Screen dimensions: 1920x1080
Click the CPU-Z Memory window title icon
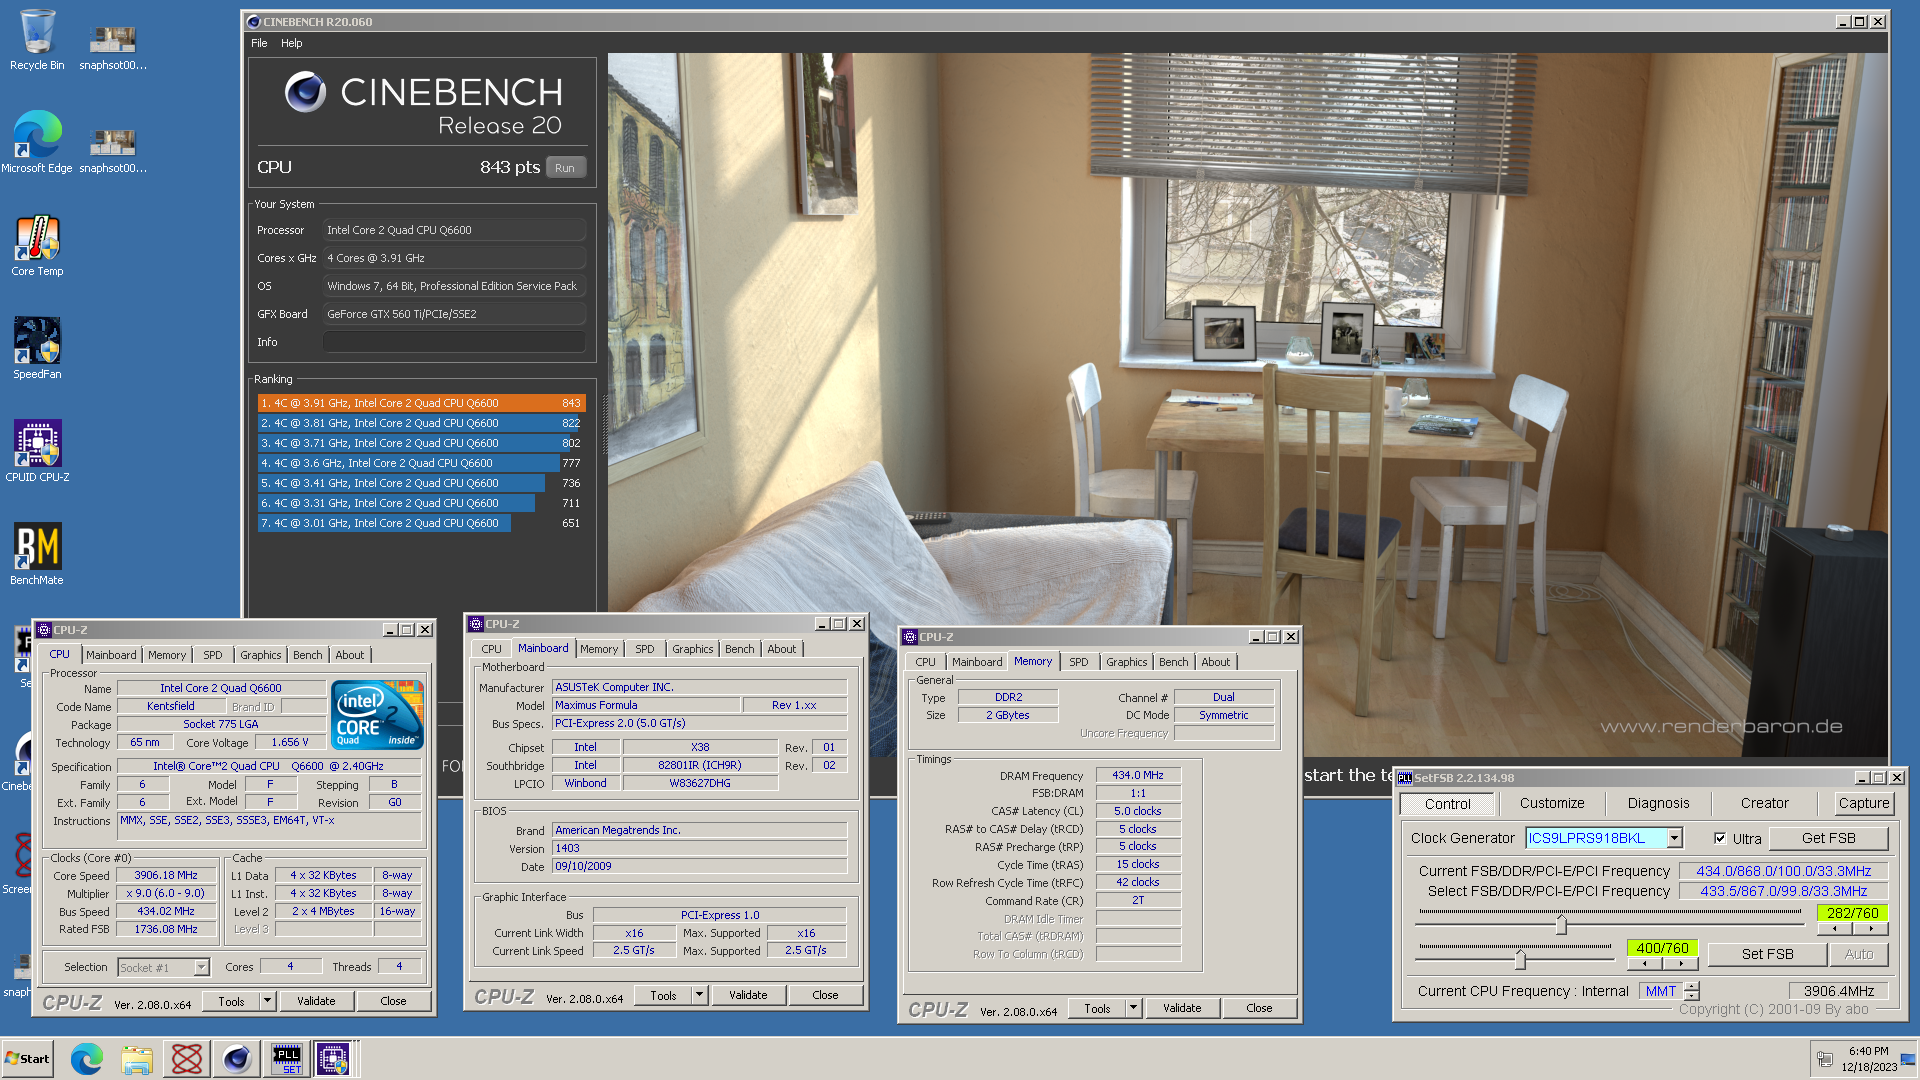[x=910, y=637]
